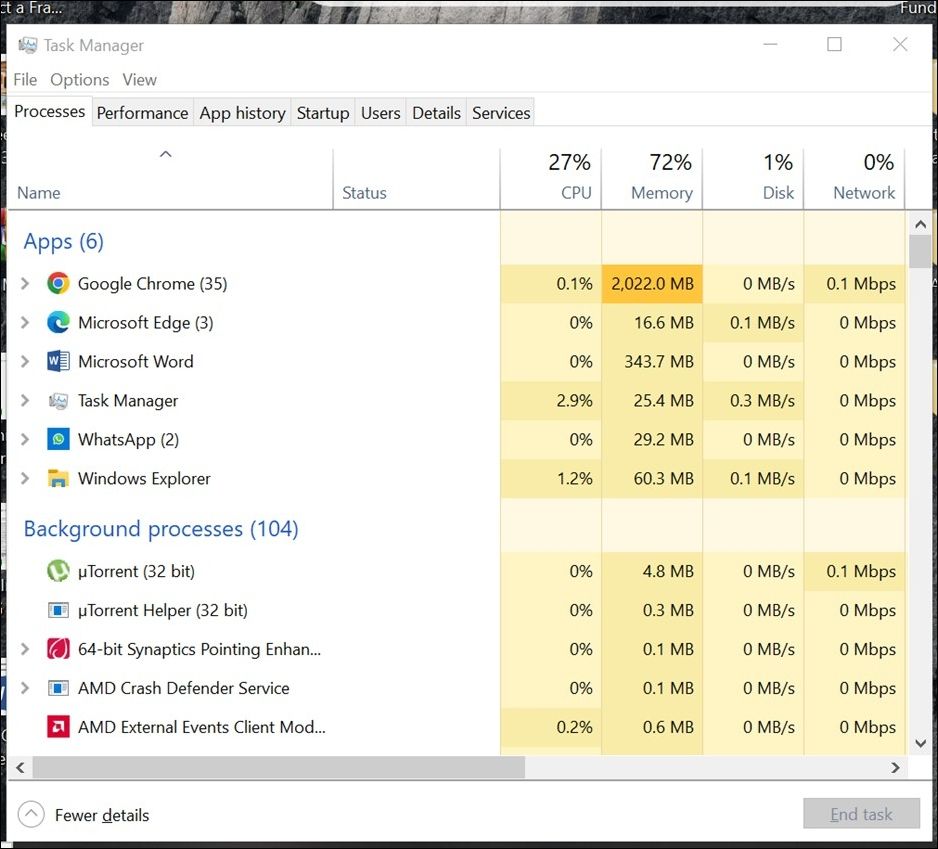Expand the AMD Crash Defender Service entry
This screenshot has height=849, width=938.
tap(25, 688)
